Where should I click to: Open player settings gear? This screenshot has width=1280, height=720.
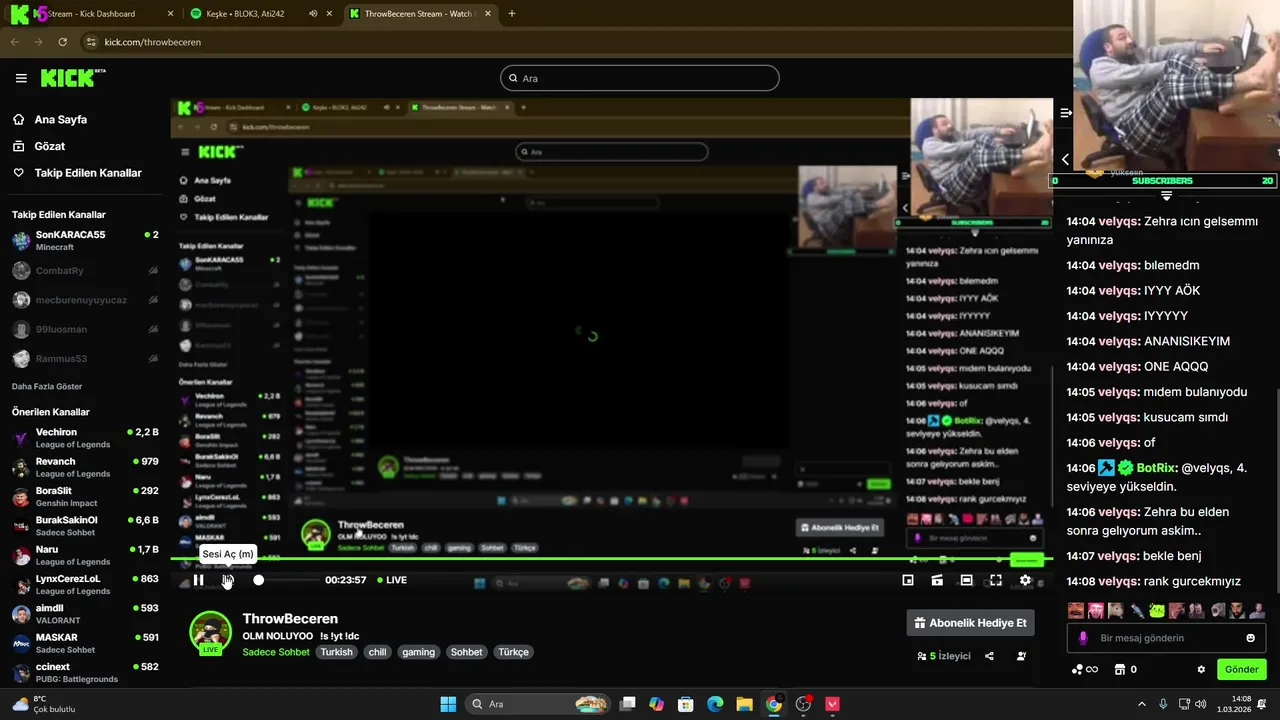pos(1025,580)
